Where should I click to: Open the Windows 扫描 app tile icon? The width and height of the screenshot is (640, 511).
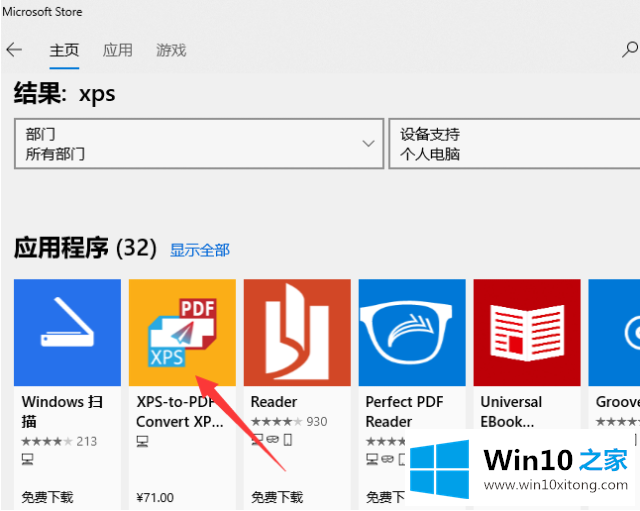click(x=67, y=333)
